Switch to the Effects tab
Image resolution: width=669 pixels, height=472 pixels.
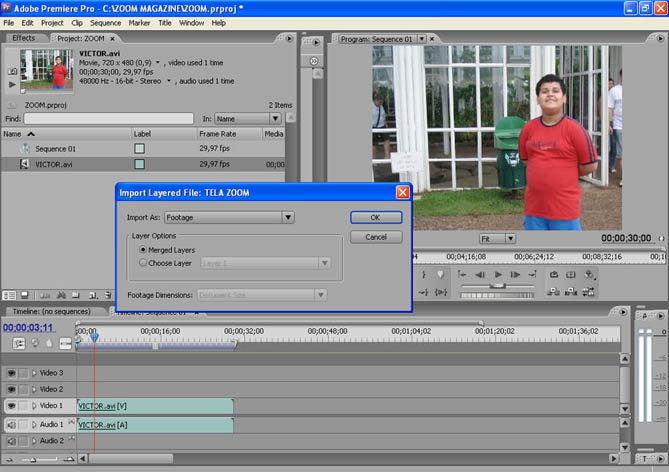coord(23,38)
